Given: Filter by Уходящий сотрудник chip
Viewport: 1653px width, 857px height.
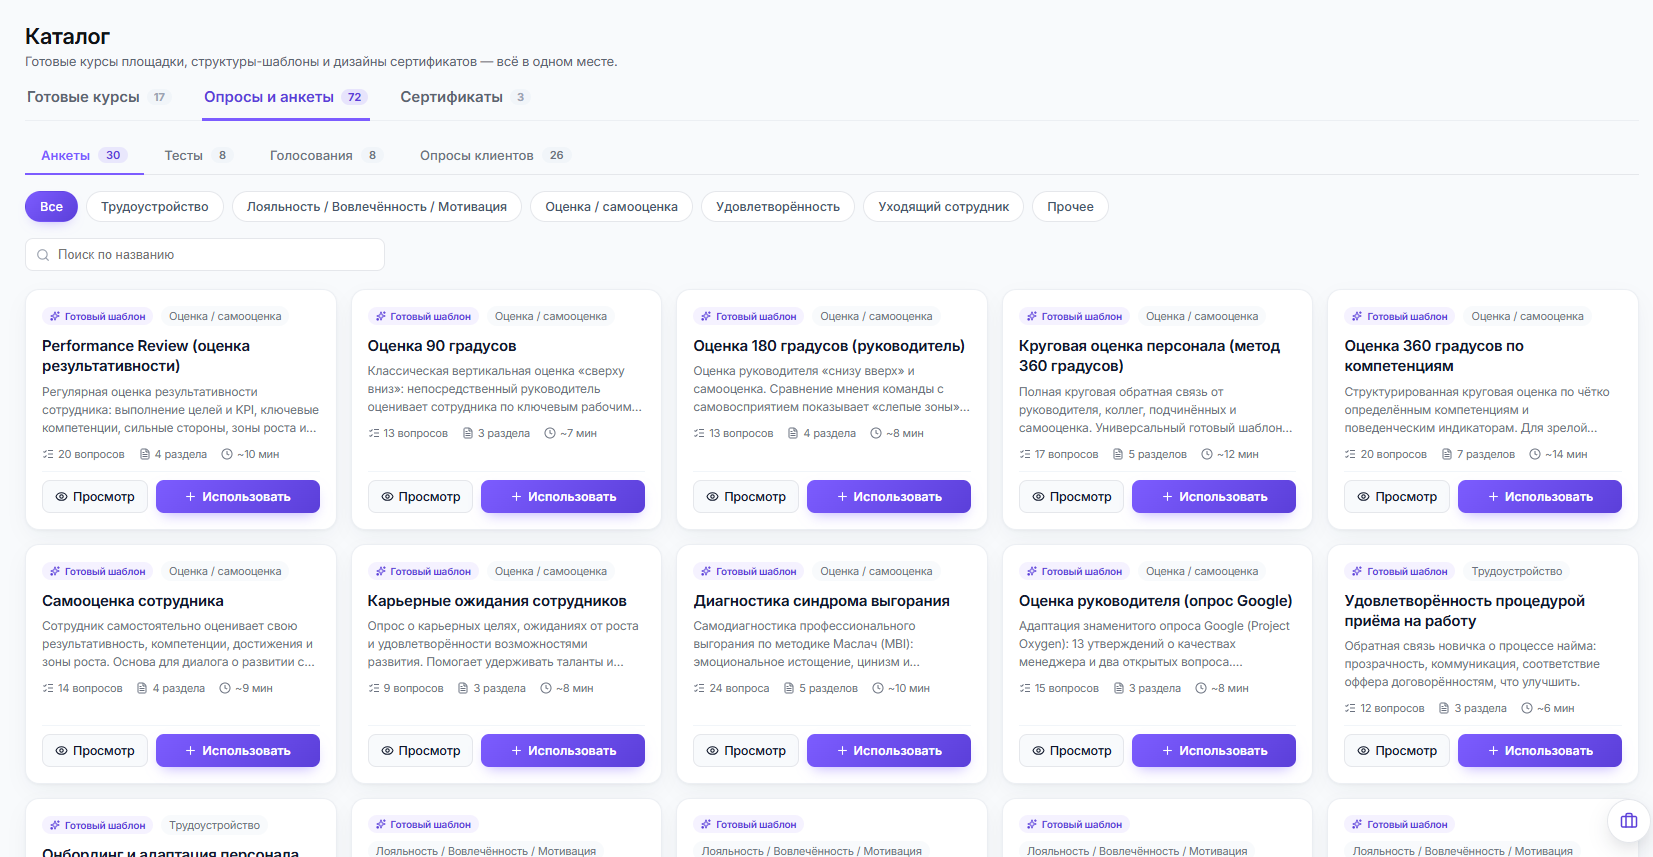Looking at the screenshot, I should pos(944,207).
